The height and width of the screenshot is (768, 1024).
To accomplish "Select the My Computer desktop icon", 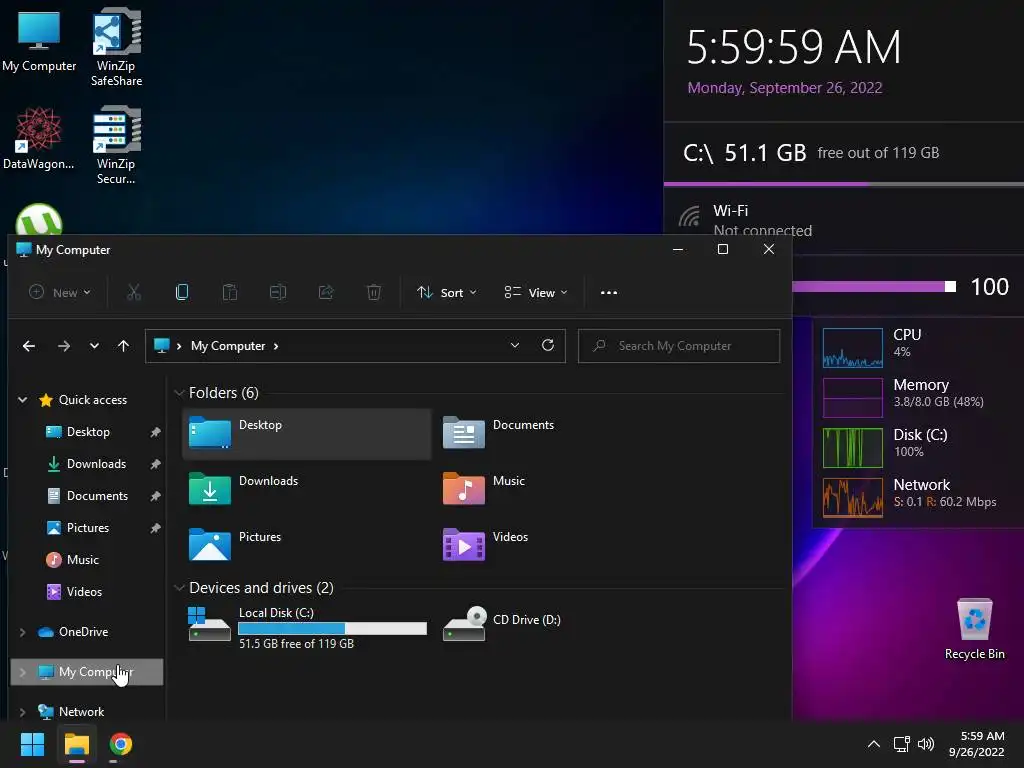I will [39, 41].
